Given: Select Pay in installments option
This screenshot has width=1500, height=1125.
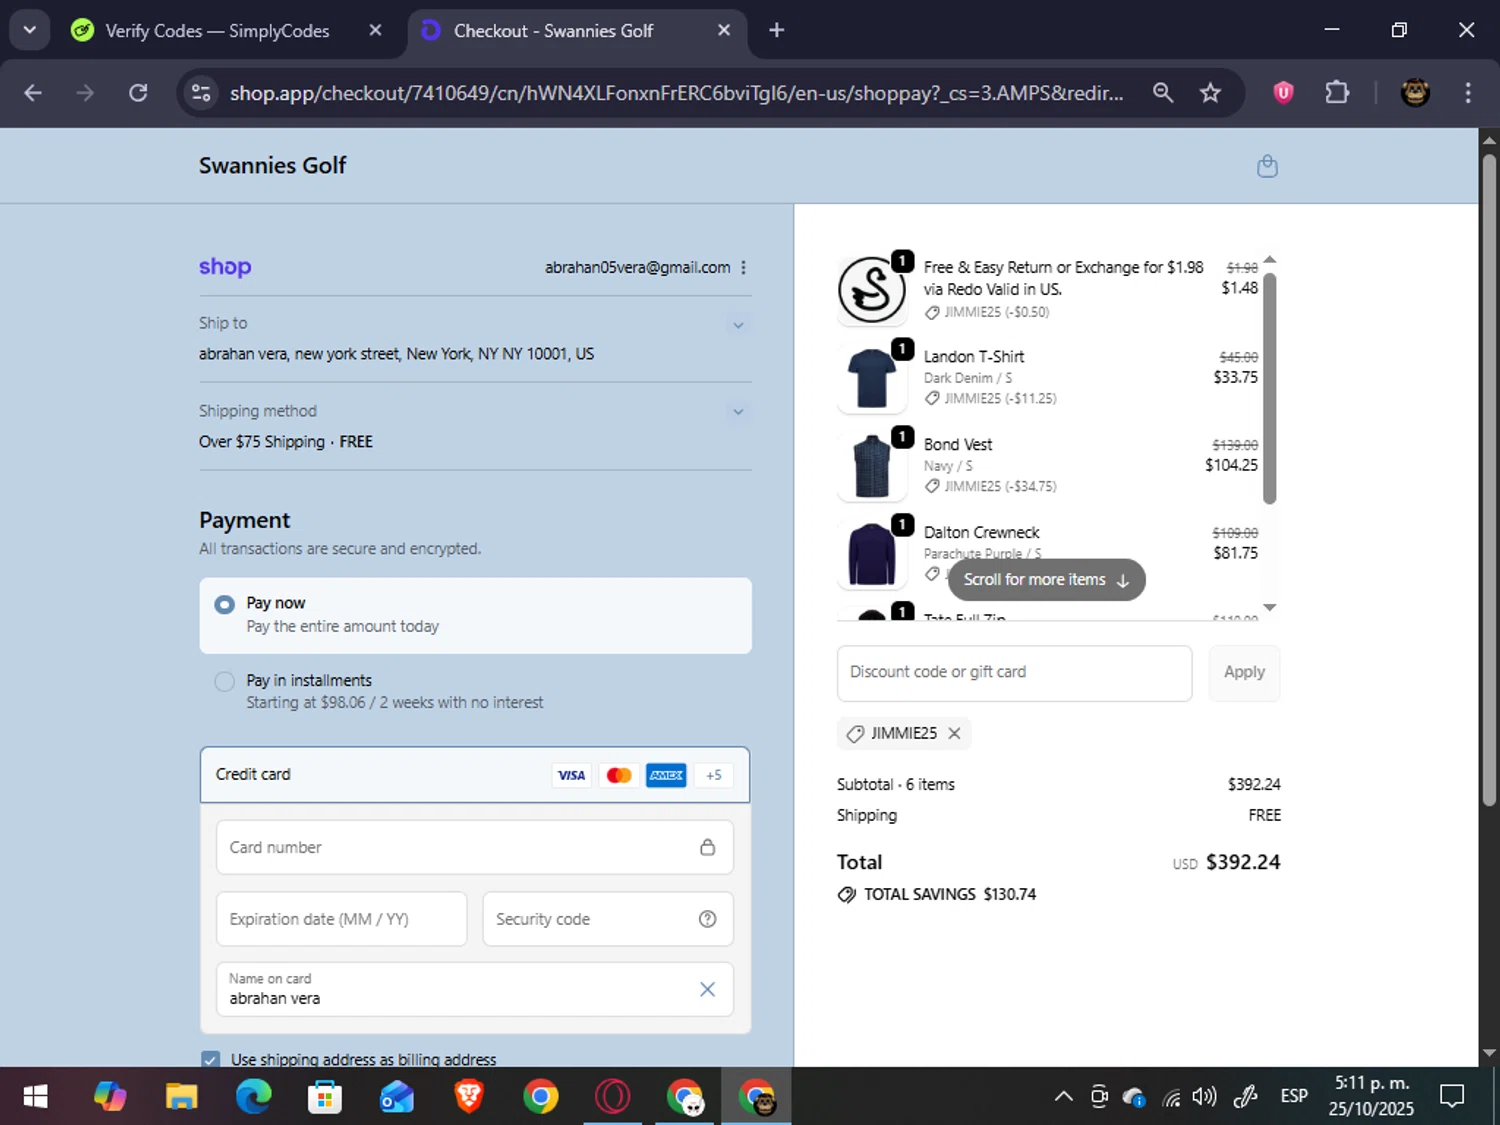Looking at the screenshot, I should pos(476,691).
